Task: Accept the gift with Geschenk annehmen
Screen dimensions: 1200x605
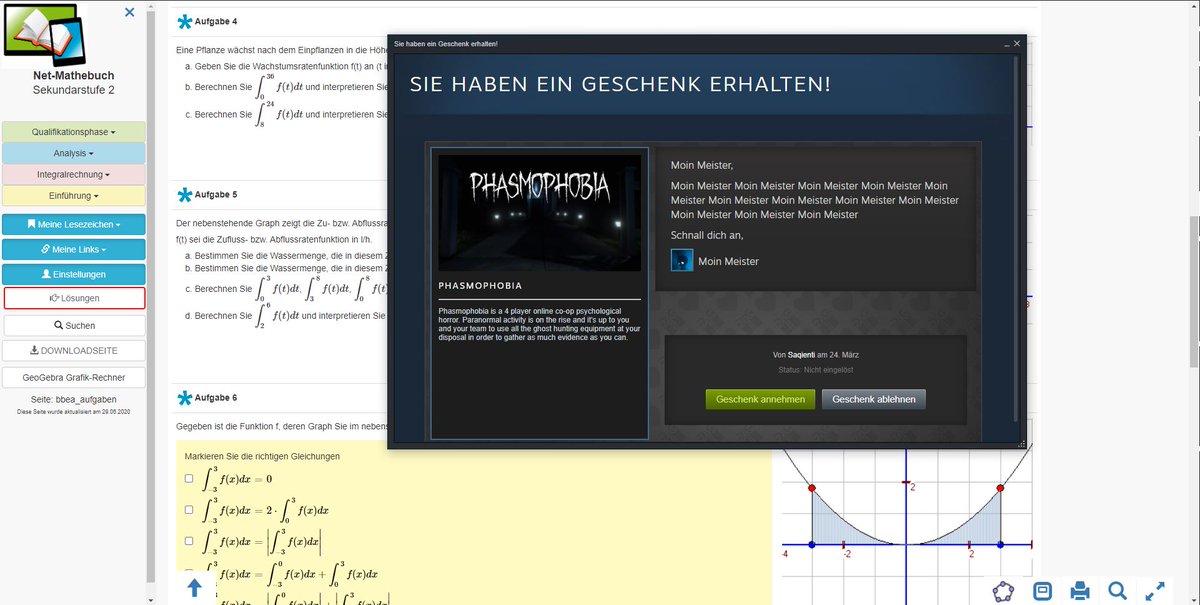Action: click(x=761, y=399)
